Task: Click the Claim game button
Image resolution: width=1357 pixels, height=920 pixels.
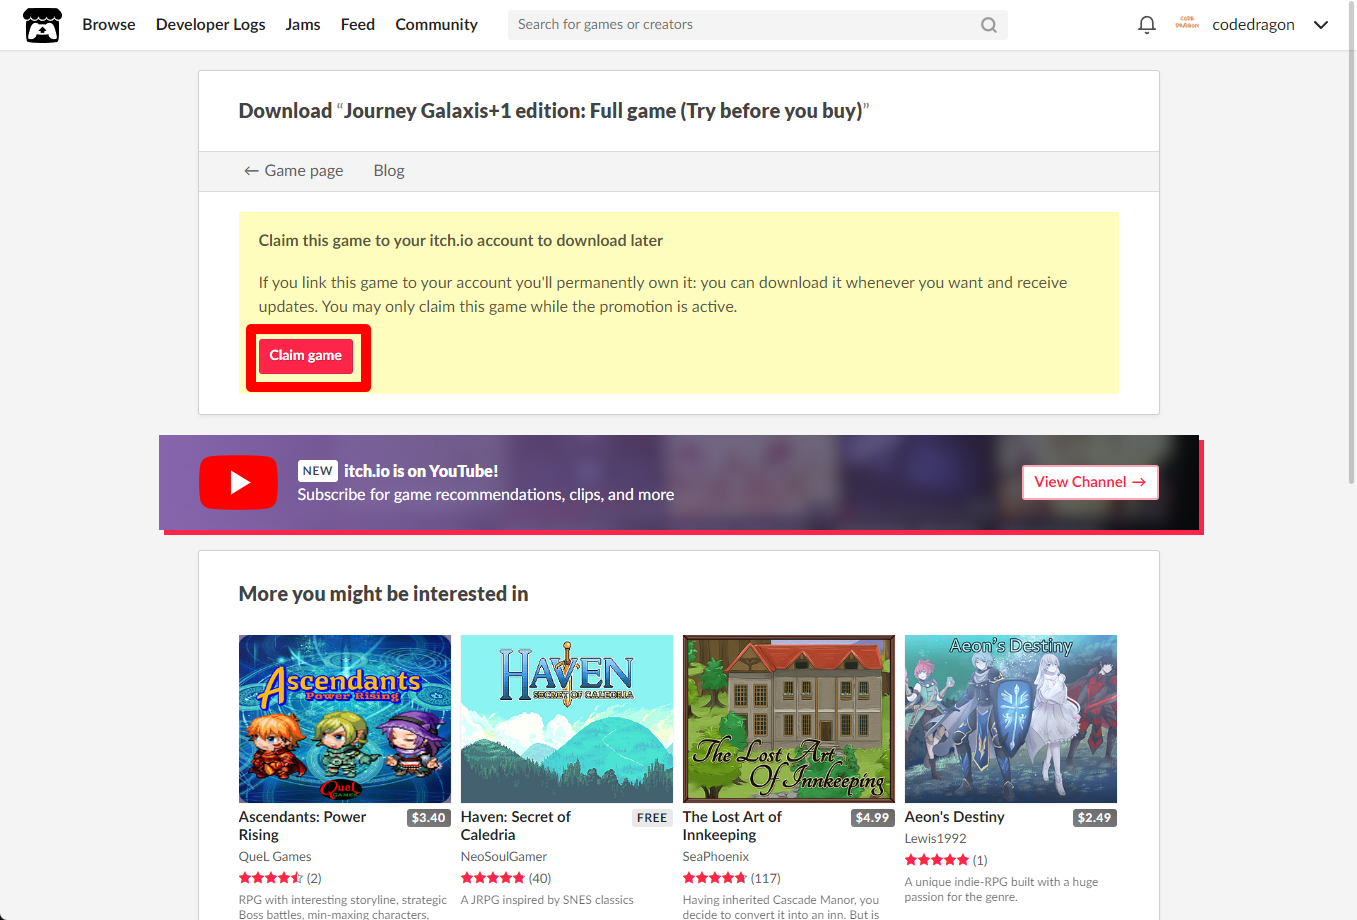Action: [306, 356]
